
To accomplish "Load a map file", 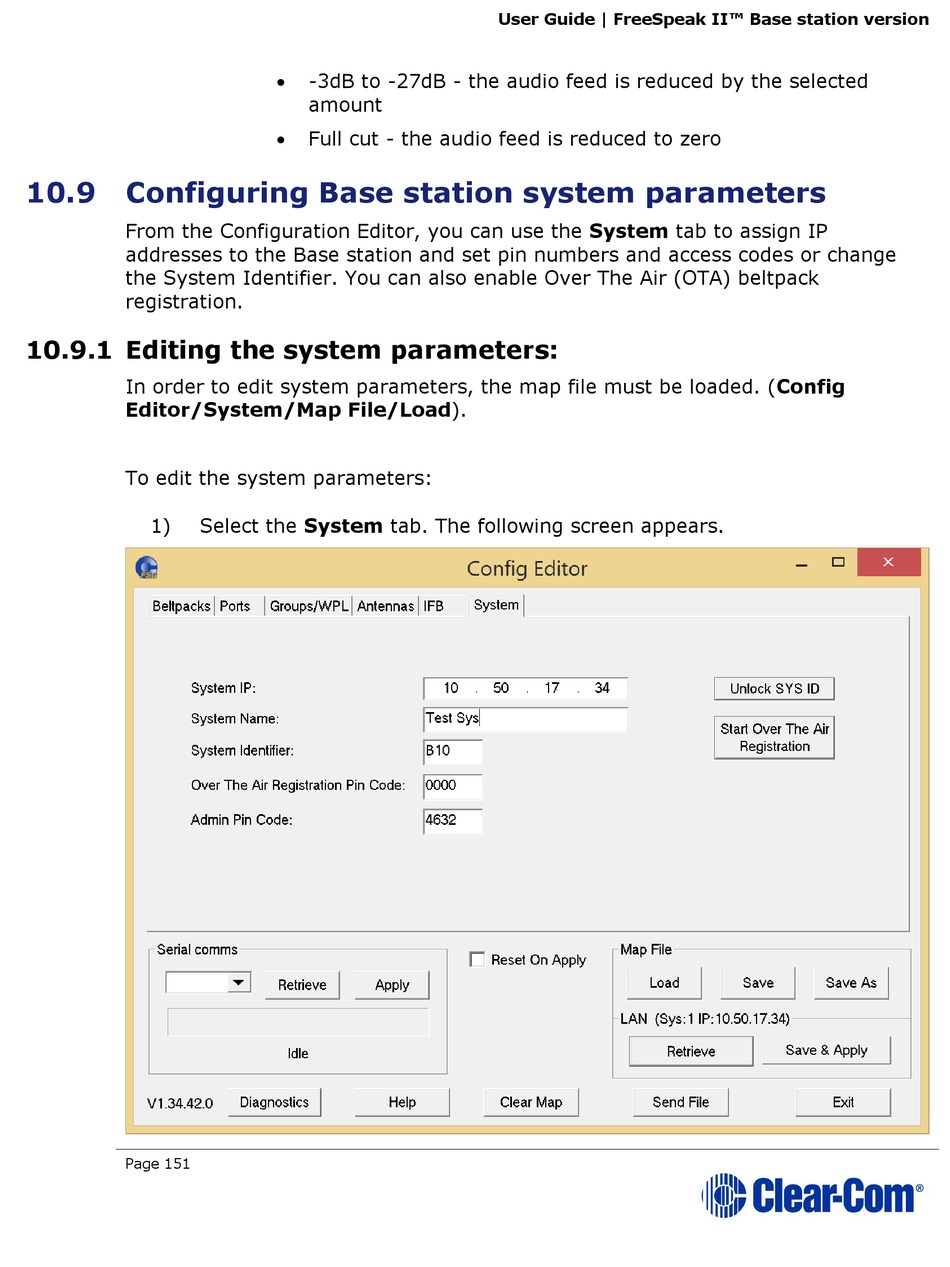I will point(664,983).
